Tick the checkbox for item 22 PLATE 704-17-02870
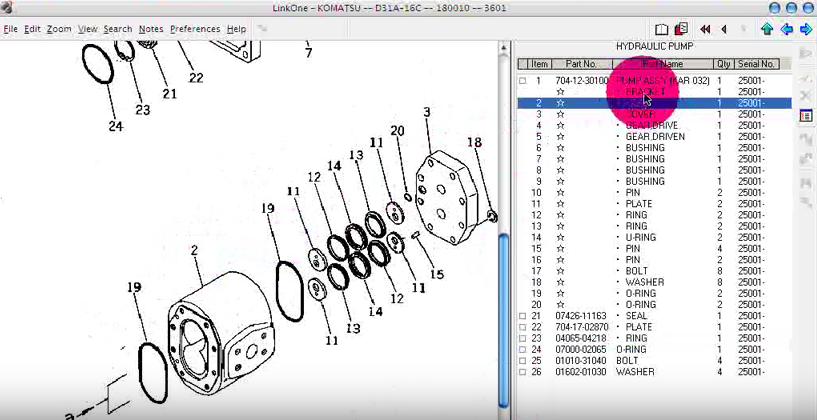 pos(523,327)
